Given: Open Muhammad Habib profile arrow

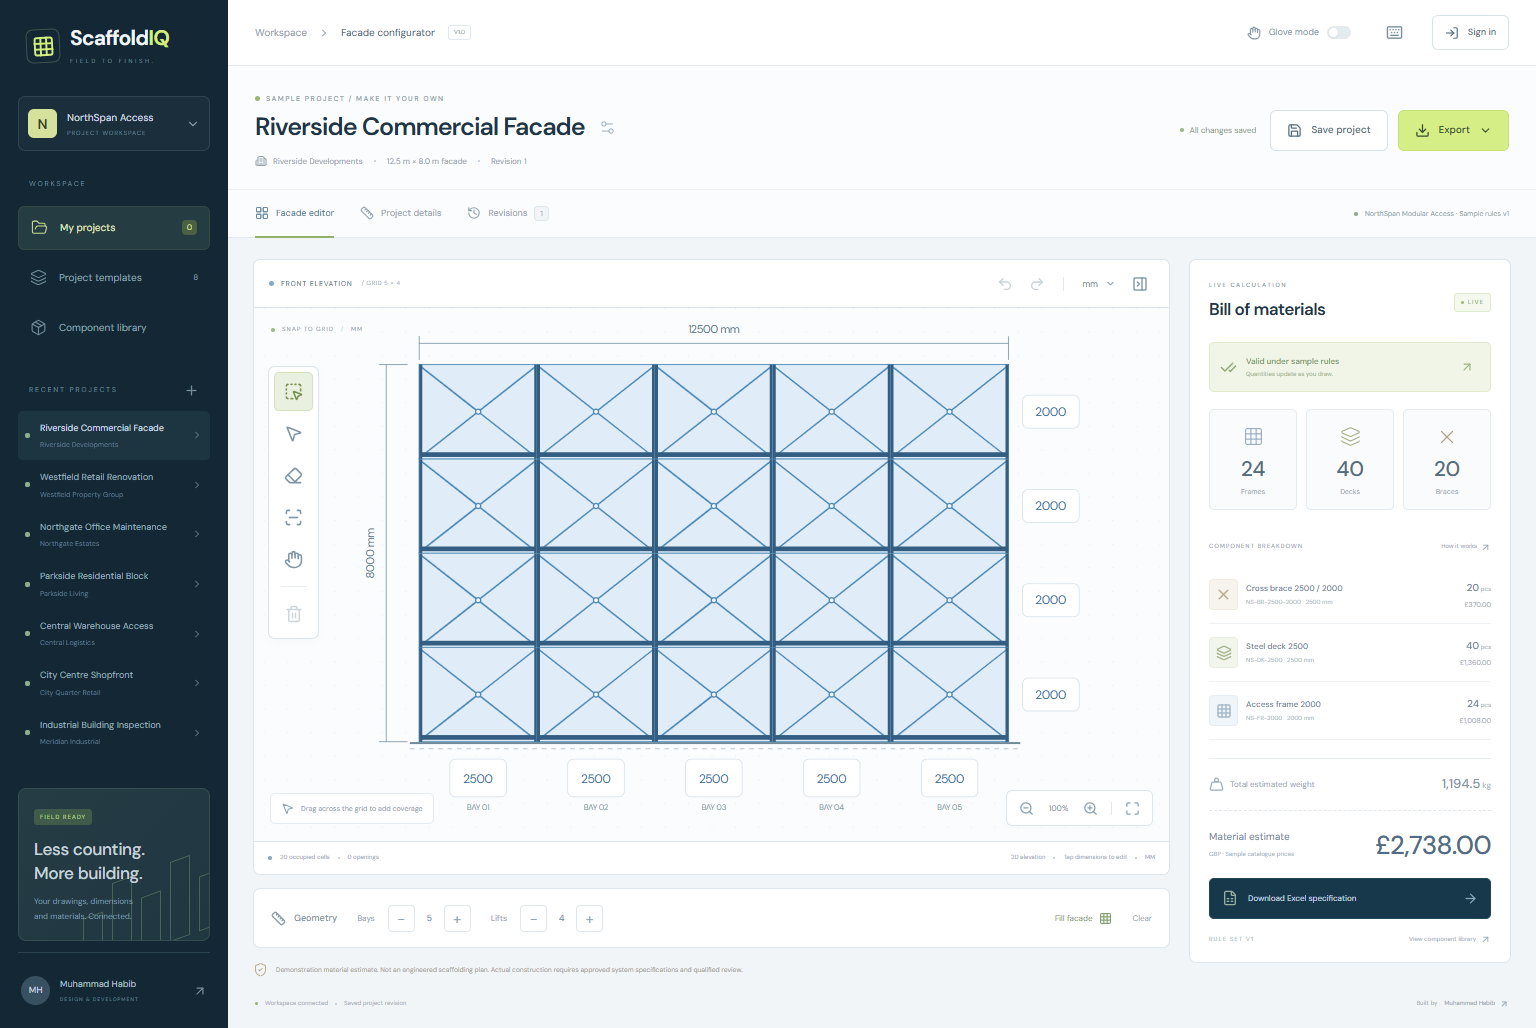Looking at the screenshot, I should coord(200,991).
